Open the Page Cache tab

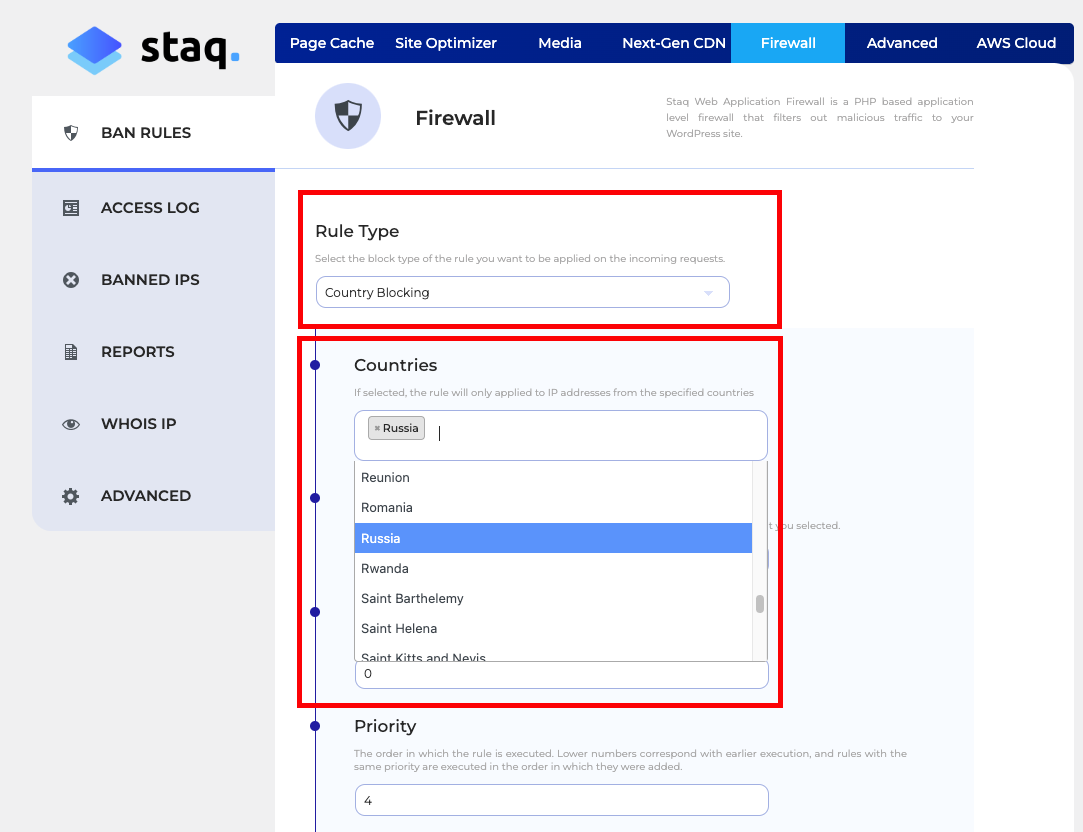coord(332,43)
